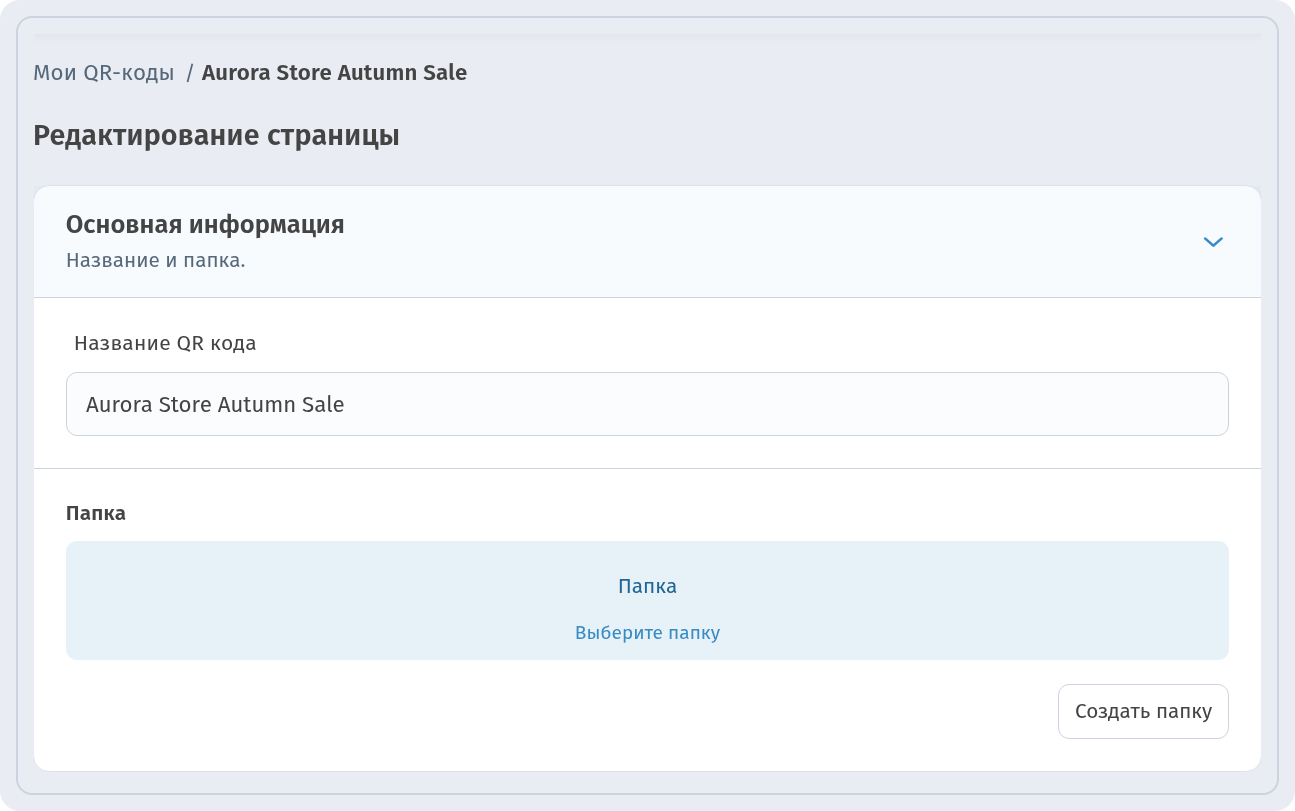Edit the Название QR кода input field
This screenshot has width=1295, height=811.
647,404
